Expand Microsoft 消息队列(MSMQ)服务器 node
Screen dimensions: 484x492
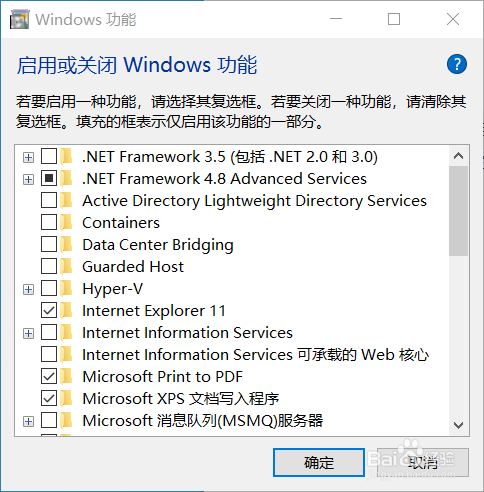tap(29, 421)
